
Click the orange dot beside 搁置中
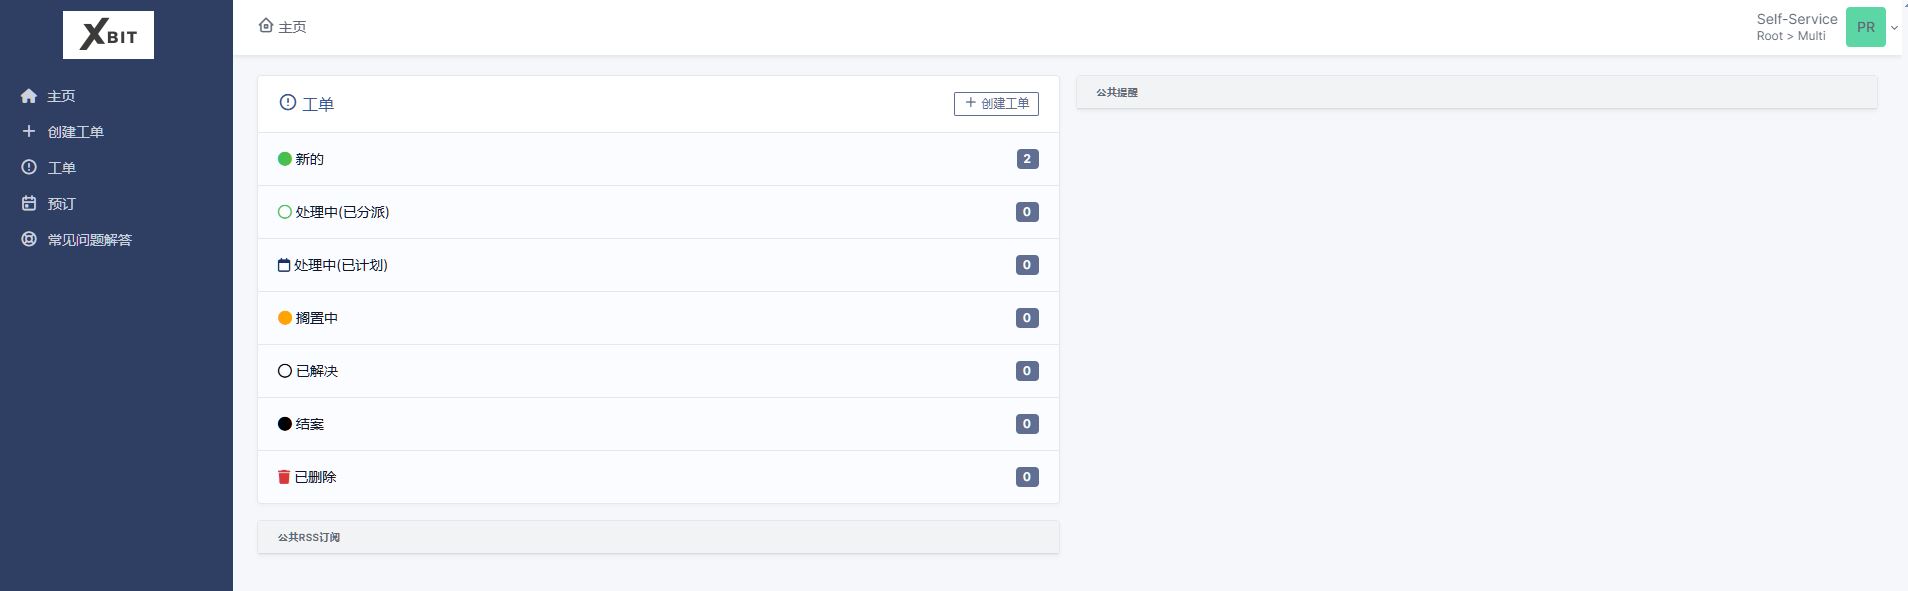(285, 317)
